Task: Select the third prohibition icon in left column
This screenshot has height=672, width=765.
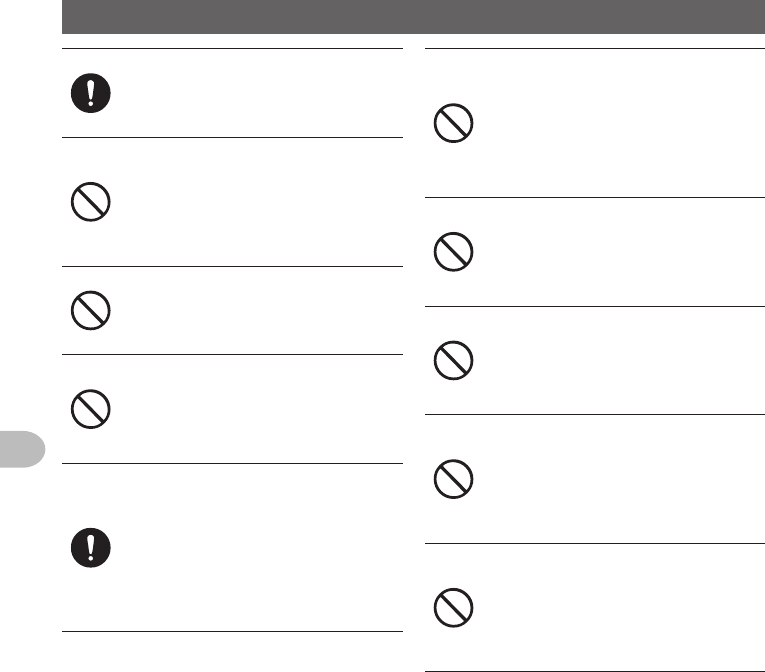Action: point(91,409)
